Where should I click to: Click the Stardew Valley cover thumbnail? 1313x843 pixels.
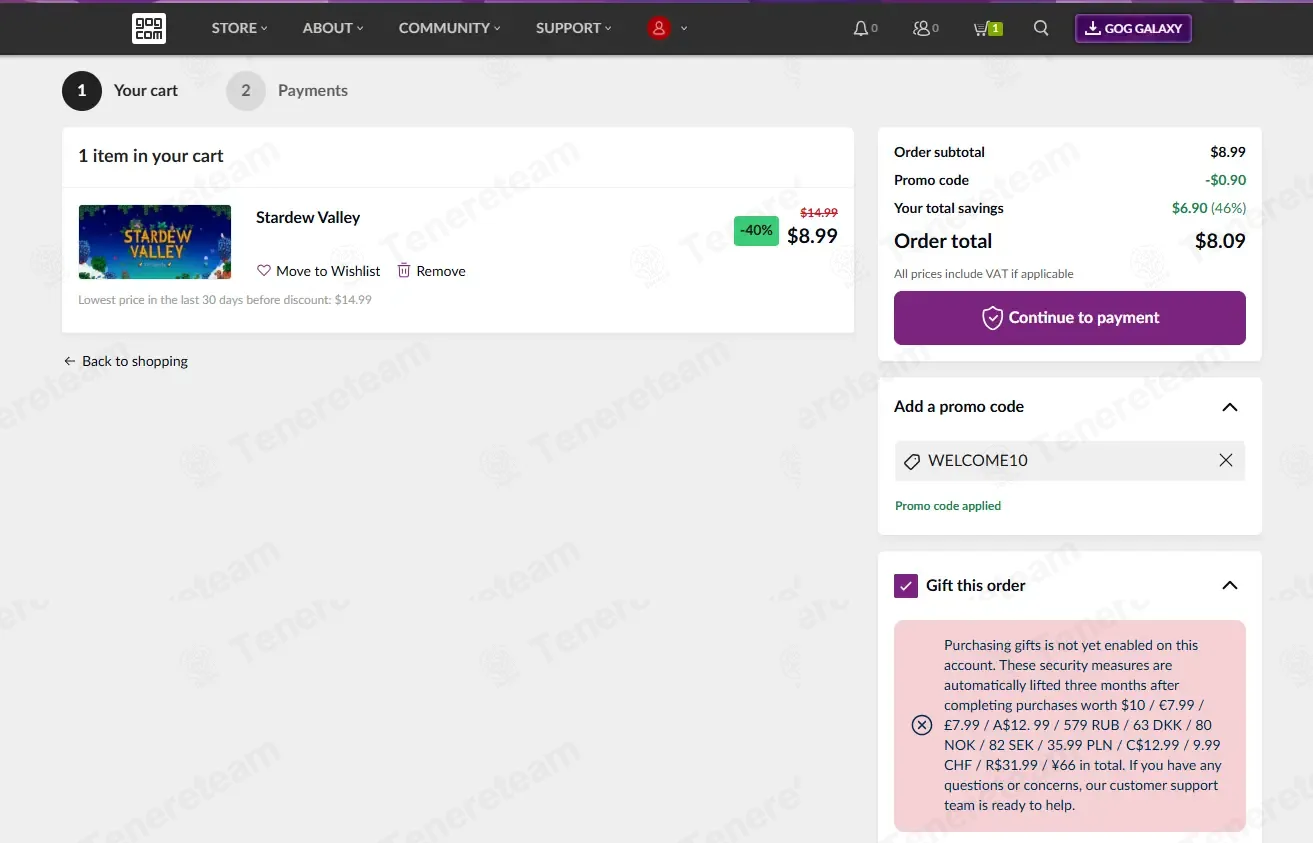tap(155, 242)
